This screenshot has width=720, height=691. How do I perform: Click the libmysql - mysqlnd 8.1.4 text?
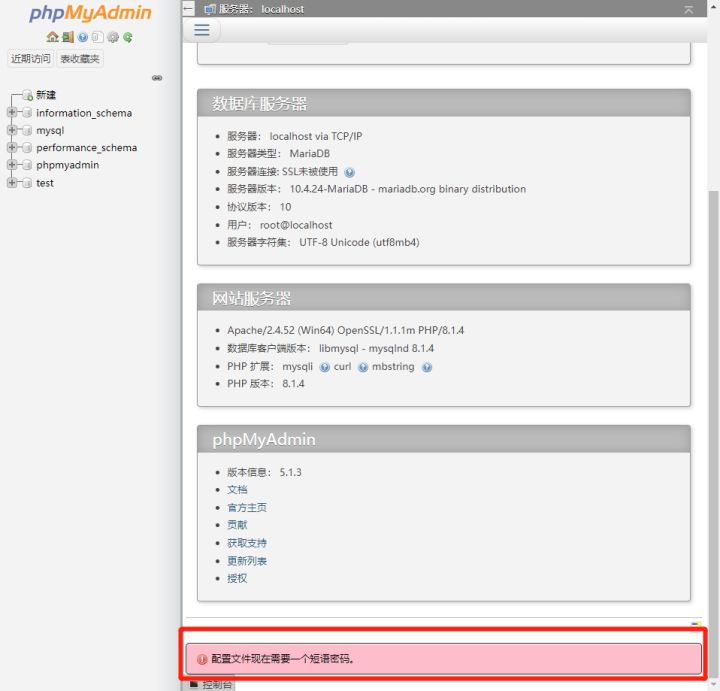(x=376, y=348)
